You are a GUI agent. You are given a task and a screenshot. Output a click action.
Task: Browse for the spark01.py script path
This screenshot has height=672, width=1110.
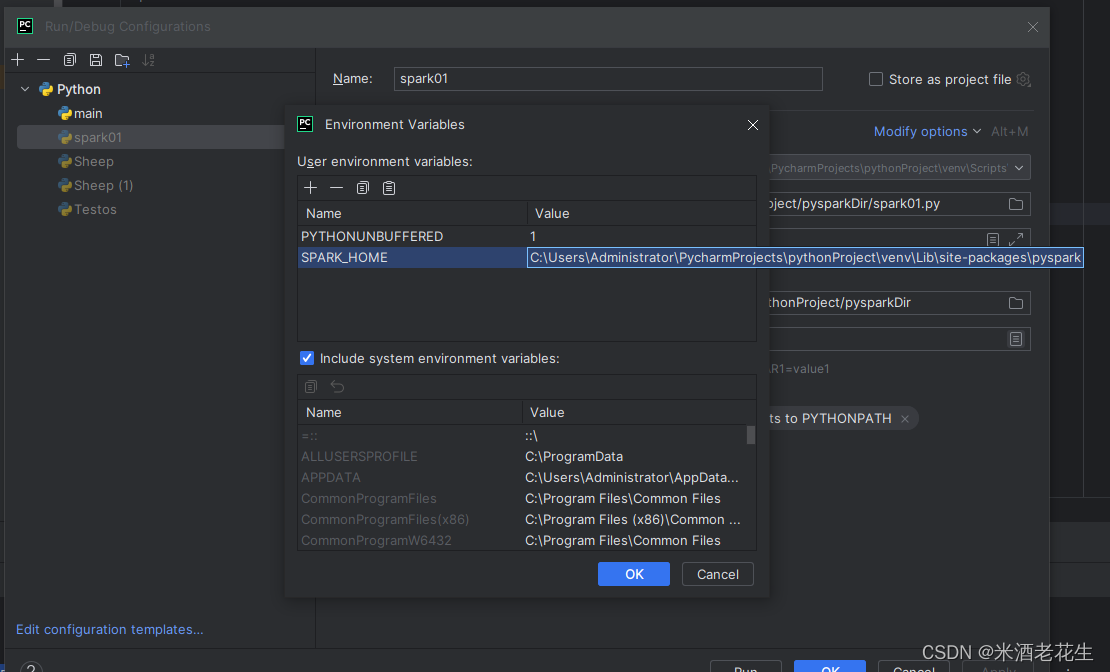click(1016, 203)
